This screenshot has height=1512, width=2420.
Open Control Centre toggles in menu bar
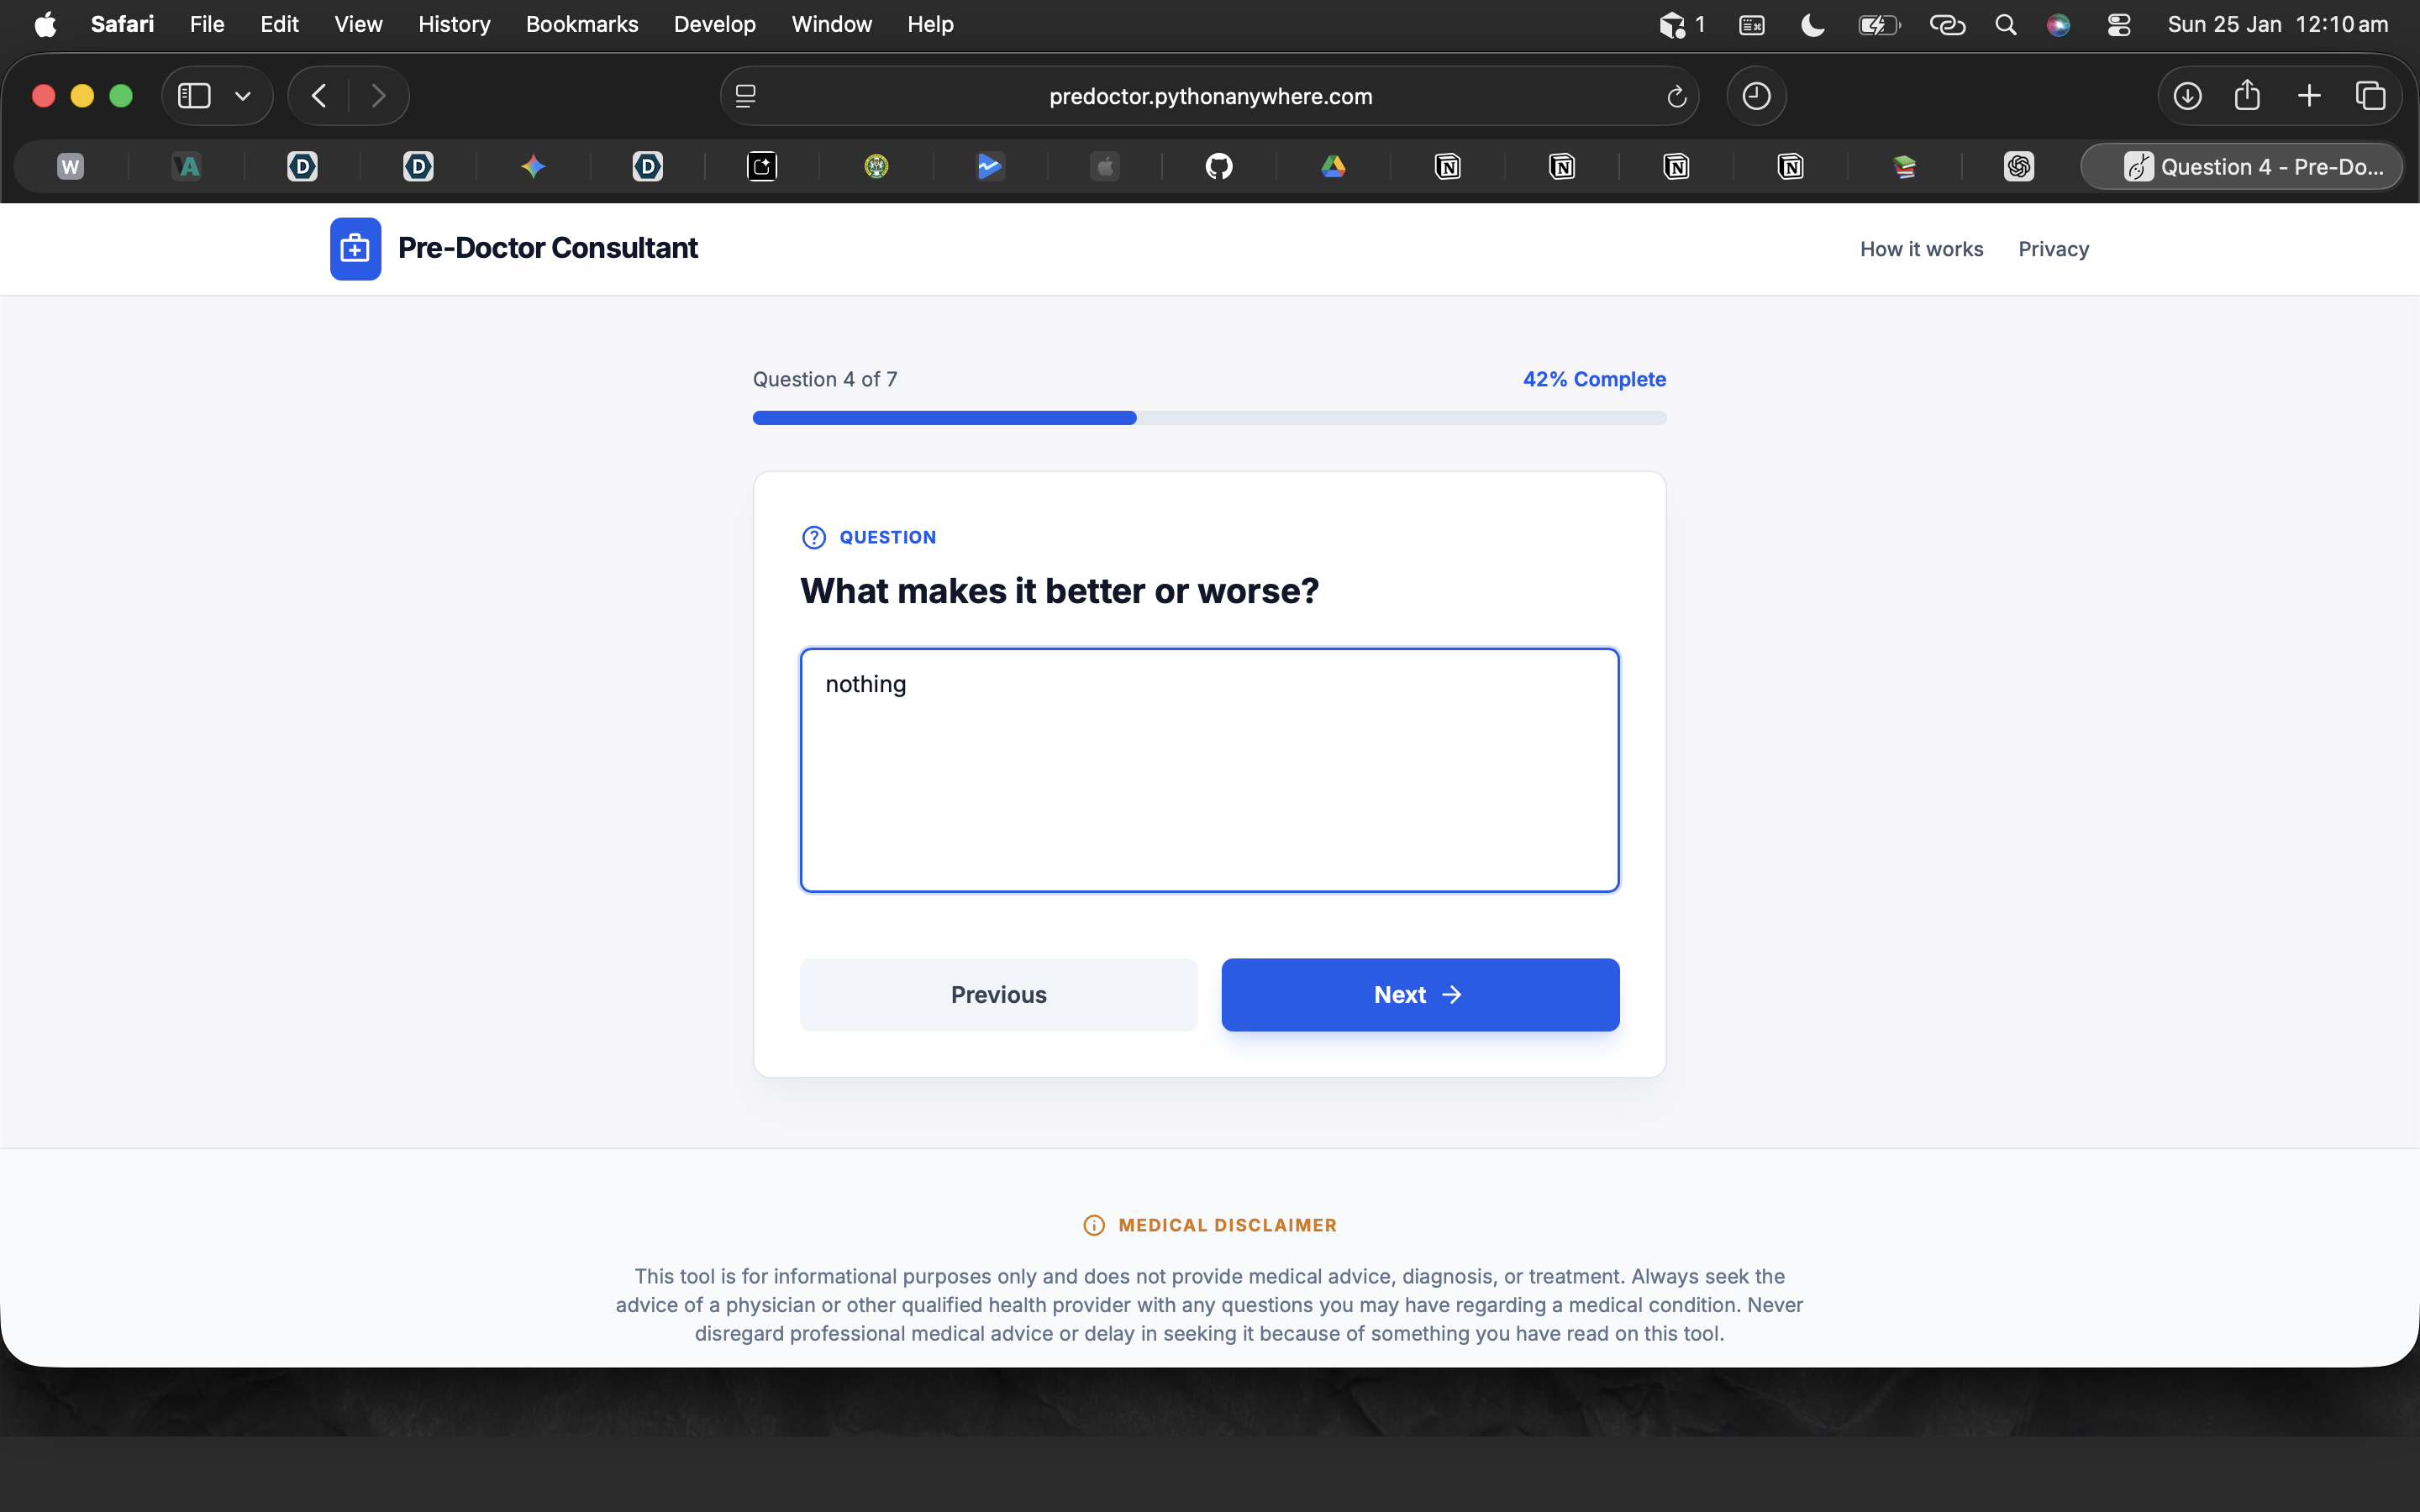(2118, 24)
